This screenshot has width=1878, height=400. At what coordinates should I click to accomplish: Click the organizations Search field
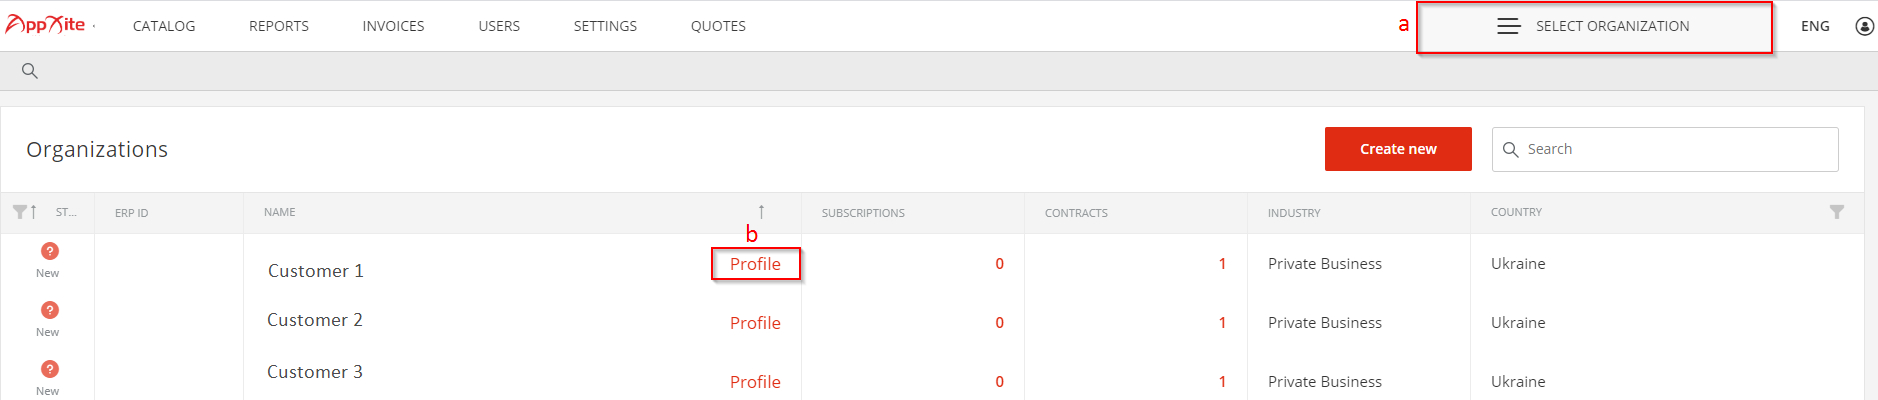click(x=1665, y=149)
